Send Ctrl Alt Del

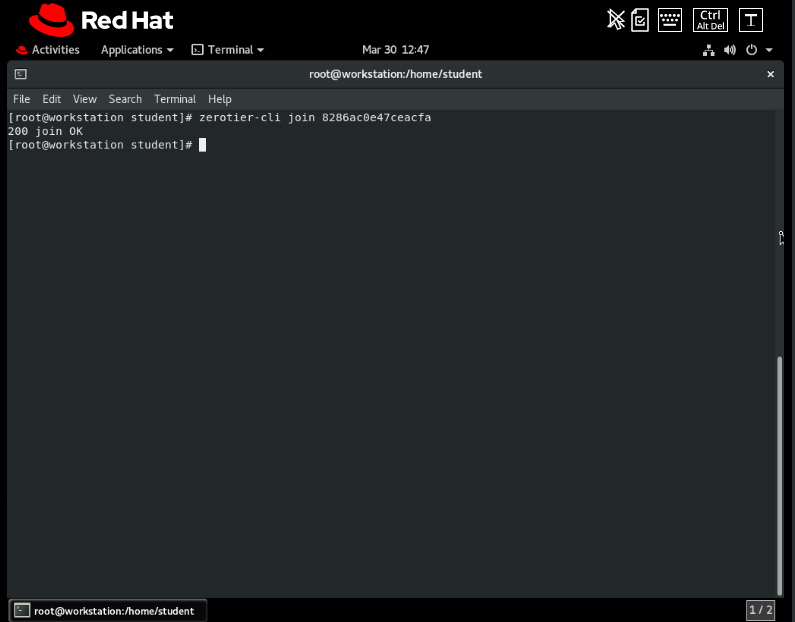pyautogui.click(x=710, y=20)
